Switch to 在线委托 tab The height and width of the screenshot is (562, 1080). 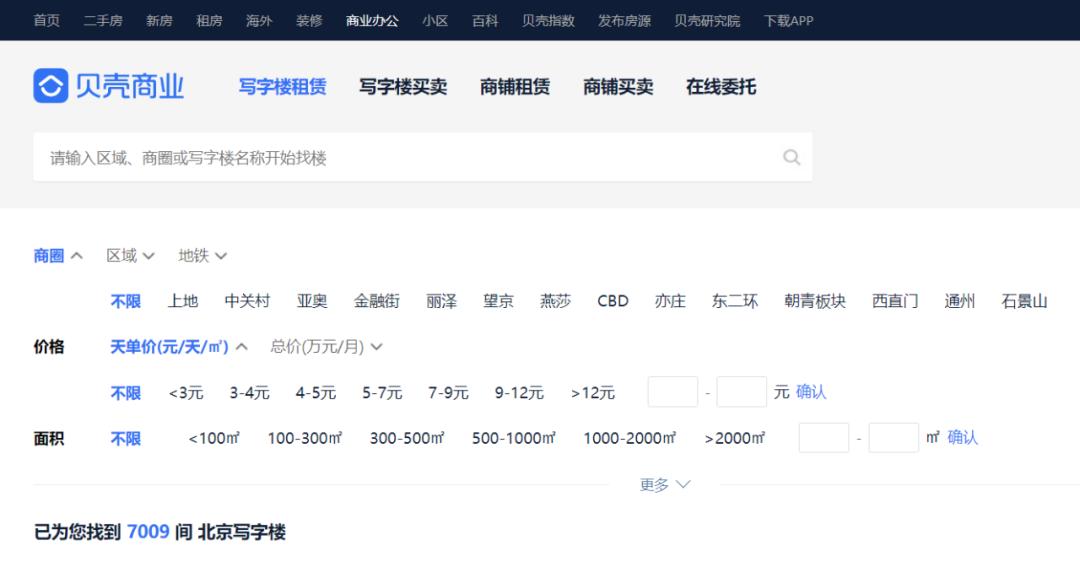point(721,87)
